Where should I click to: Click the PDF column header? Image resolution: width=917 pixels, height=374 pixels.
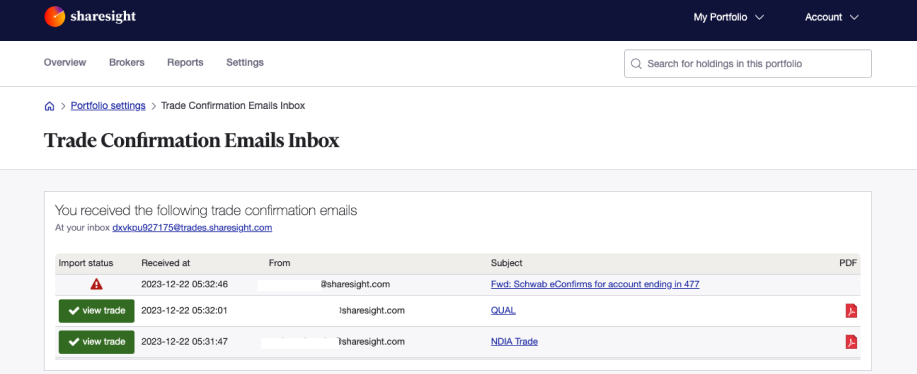tap(848, 264)
